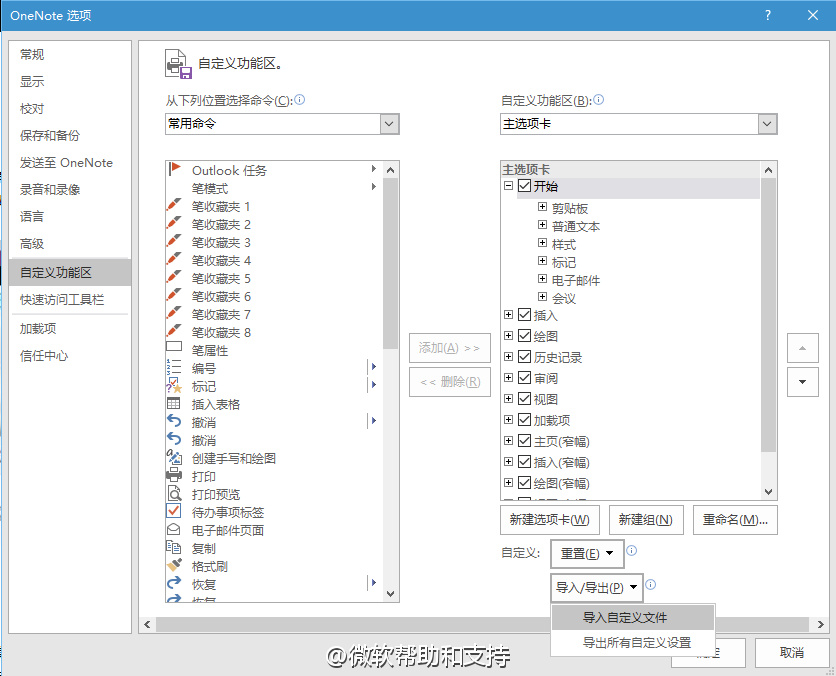
Task: Click the 笔收藏夹 1 pen icon
Action: pyautogui.click(x=174, y=205)
